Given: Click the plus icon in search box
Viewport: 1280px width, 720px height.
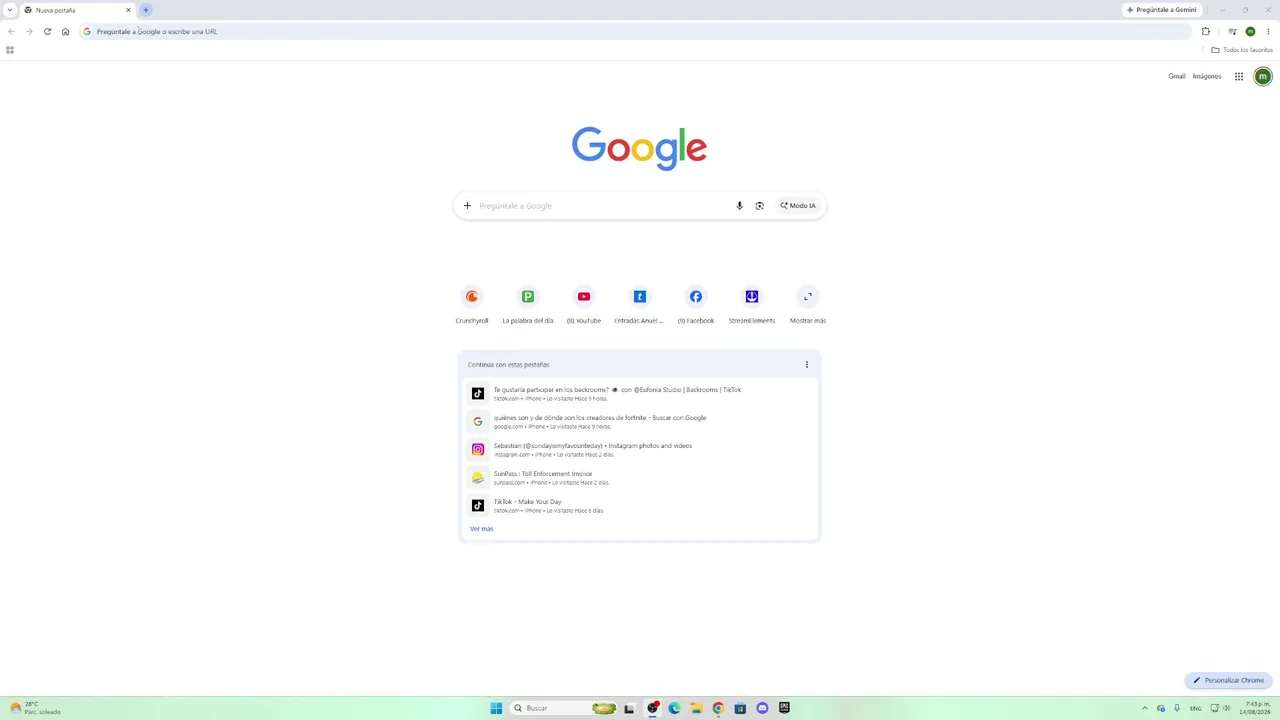Looking at the screenshot, I should [467, 206].
